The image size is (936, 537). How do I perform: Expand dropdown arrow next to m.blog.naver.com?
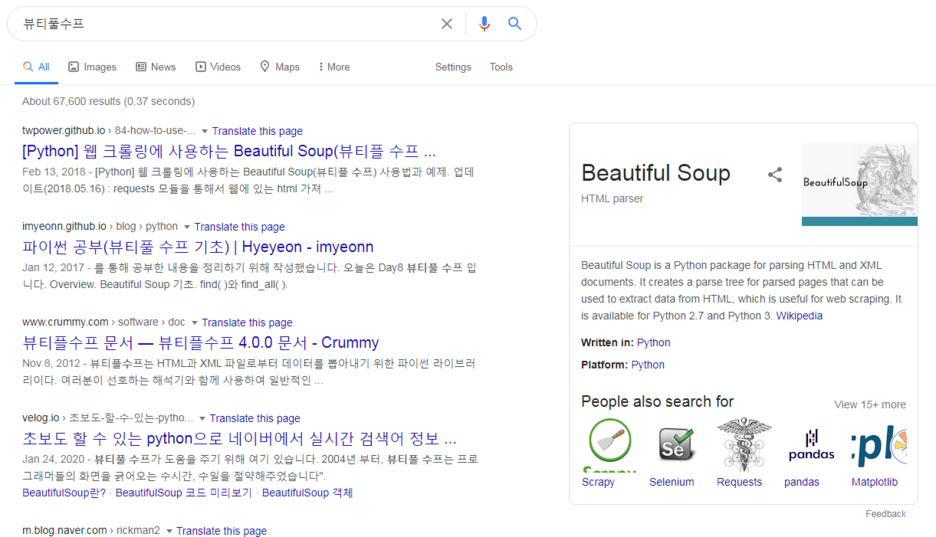(169, 531)
